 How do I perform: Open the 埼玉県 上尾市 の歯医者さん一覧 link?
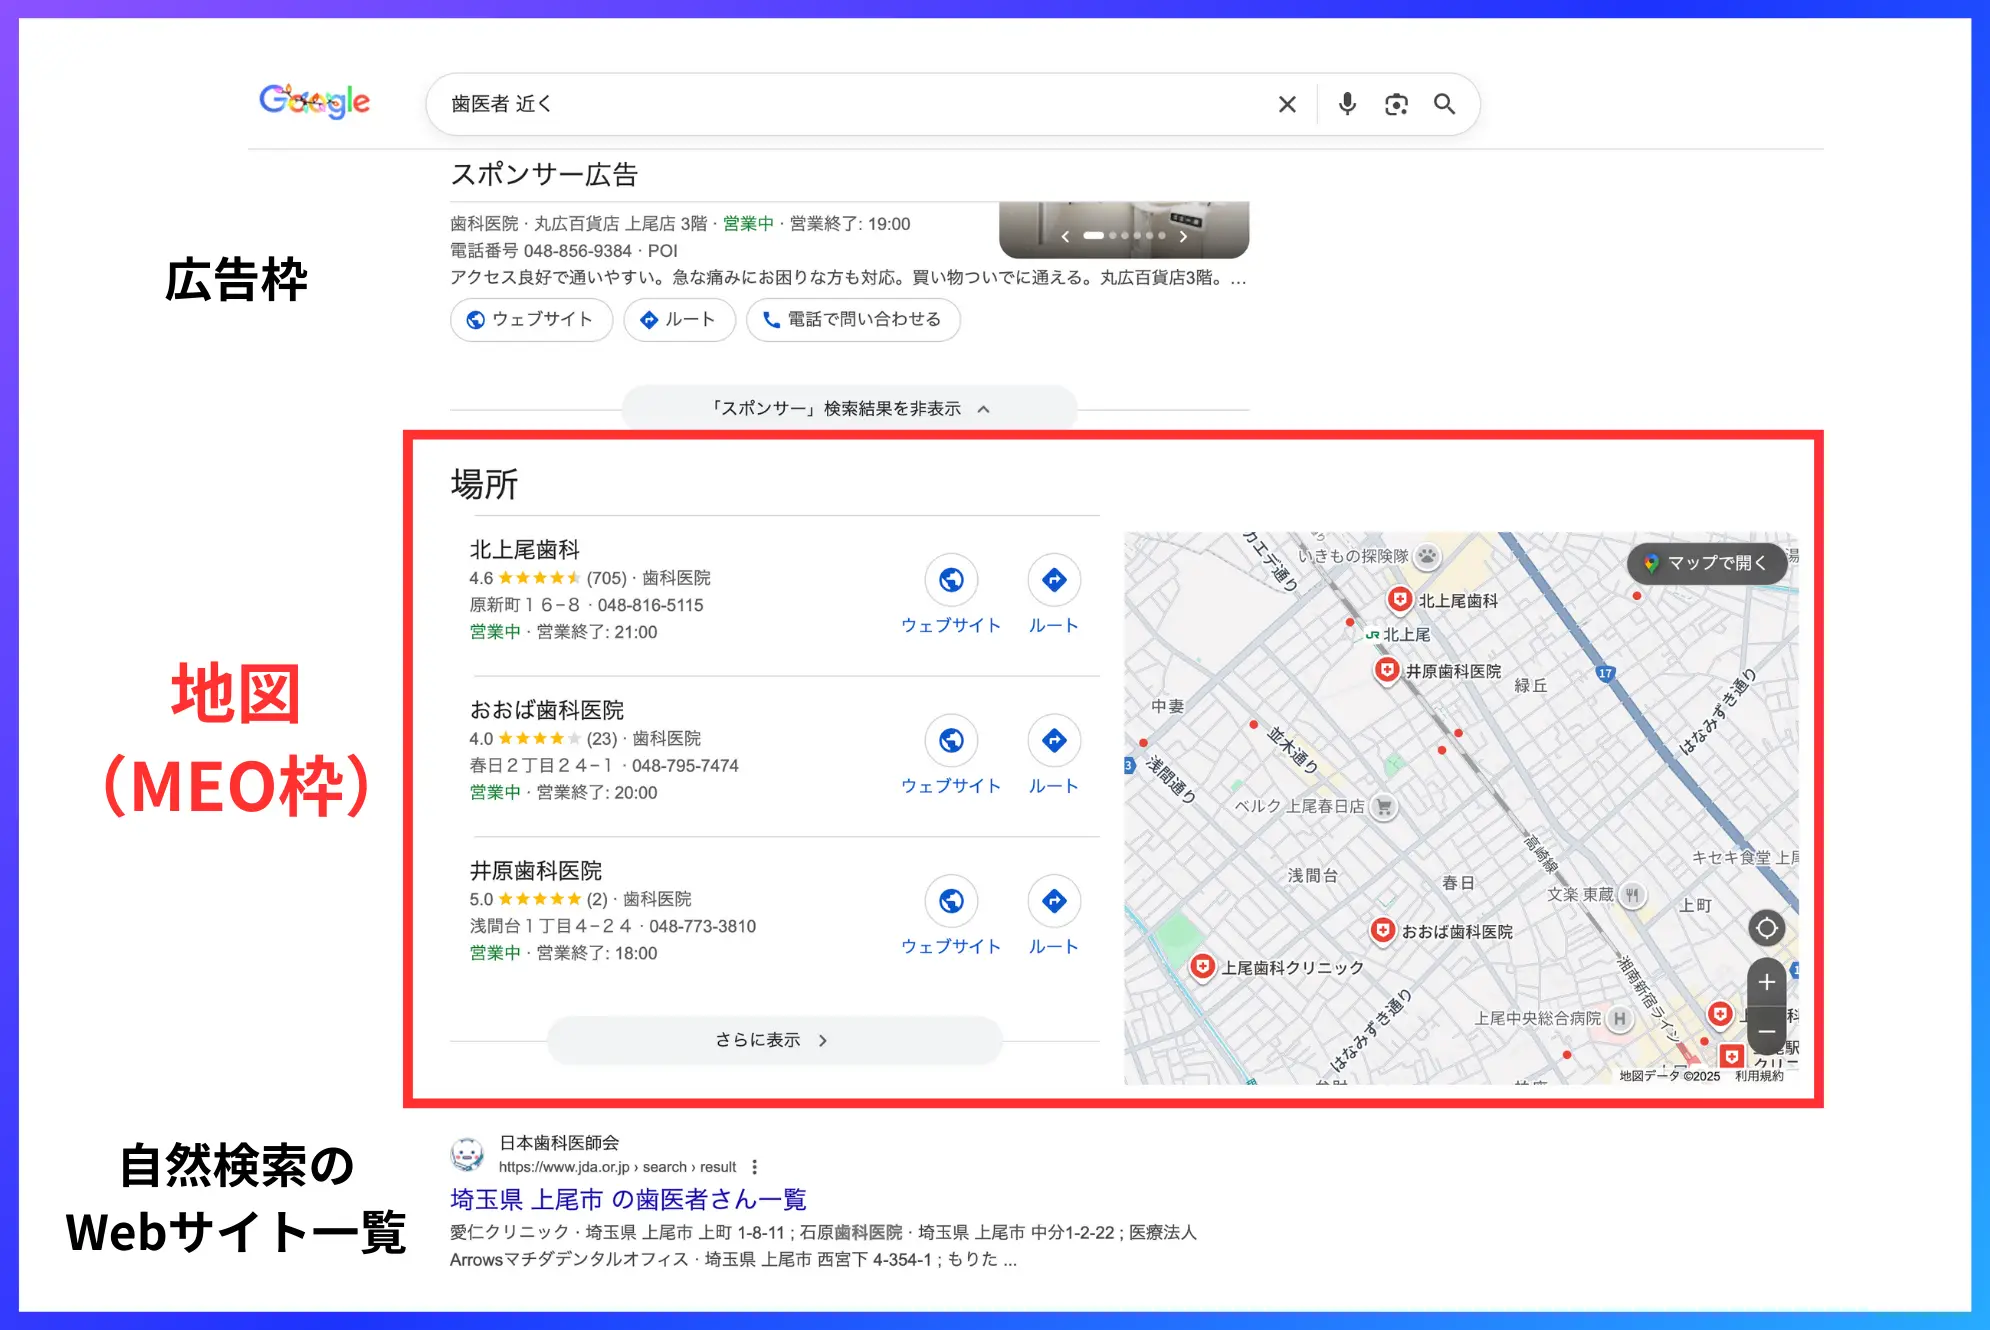628,1200
